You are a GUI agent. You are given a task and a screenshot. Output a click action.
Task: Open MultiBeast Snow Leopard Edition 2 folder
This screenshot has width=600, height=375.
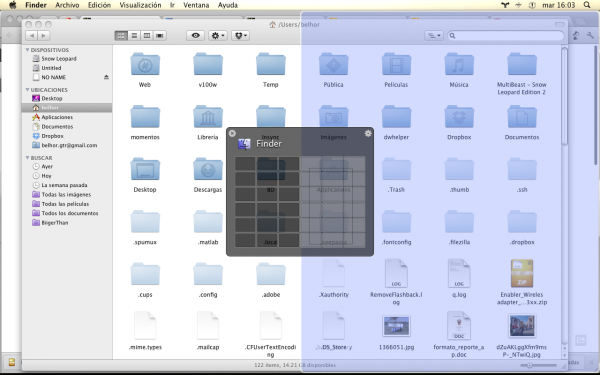522,64
